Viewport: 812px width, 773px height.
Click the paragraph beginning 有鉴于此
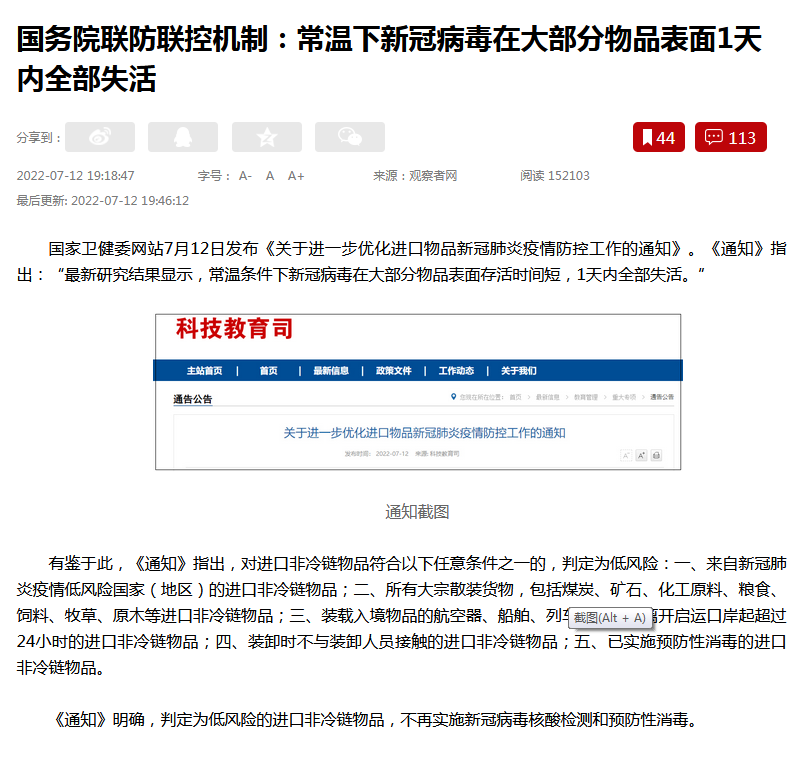(401, 616)
